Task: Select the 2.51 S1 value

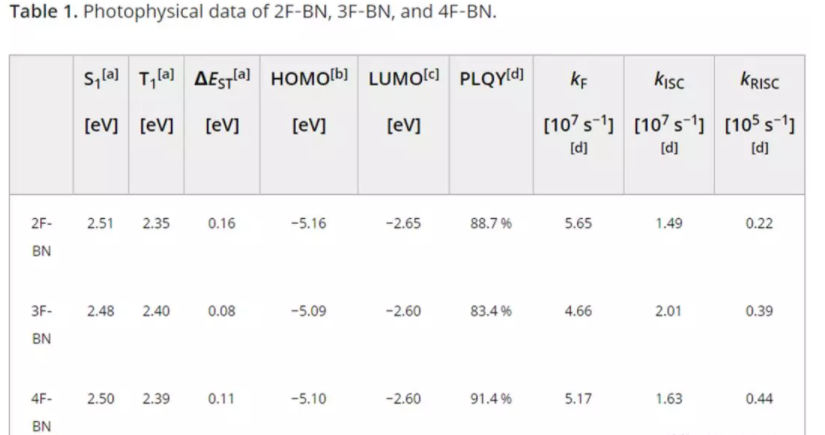Action: (x=99, y=223)
